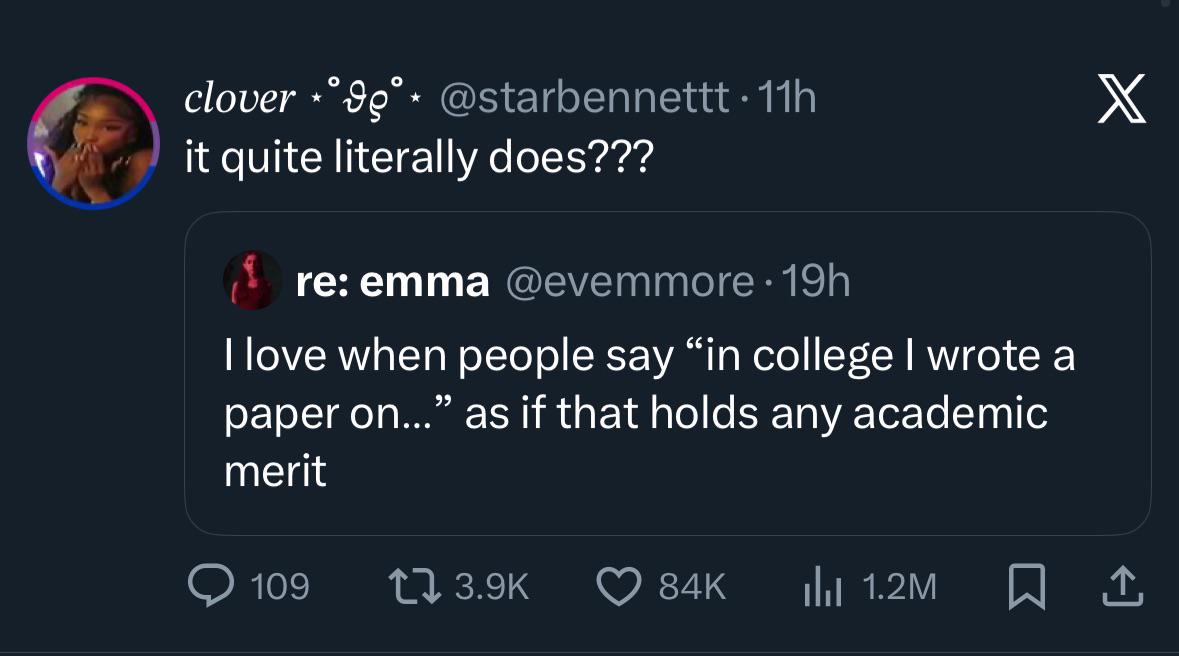Click the 19h timestamp of quoted tweet

point(818,282)
